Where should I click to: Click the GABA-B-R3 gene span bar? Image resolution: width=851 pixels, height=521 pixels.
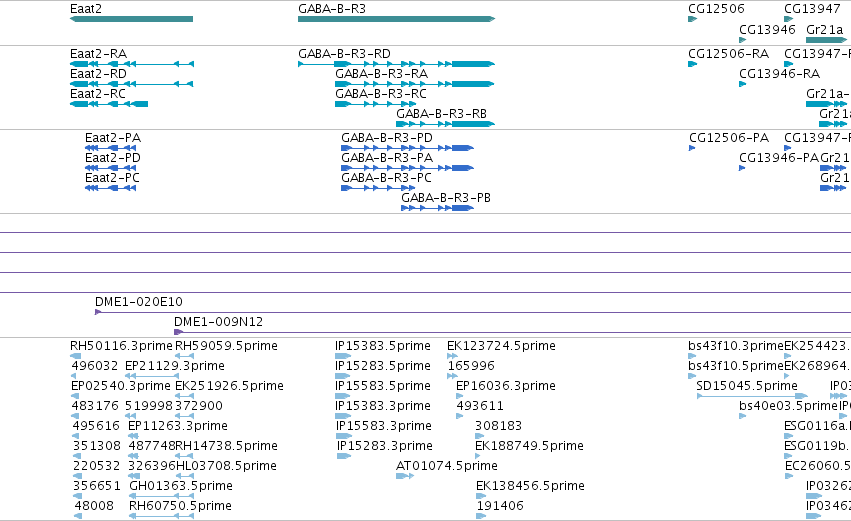coord(396,19)
